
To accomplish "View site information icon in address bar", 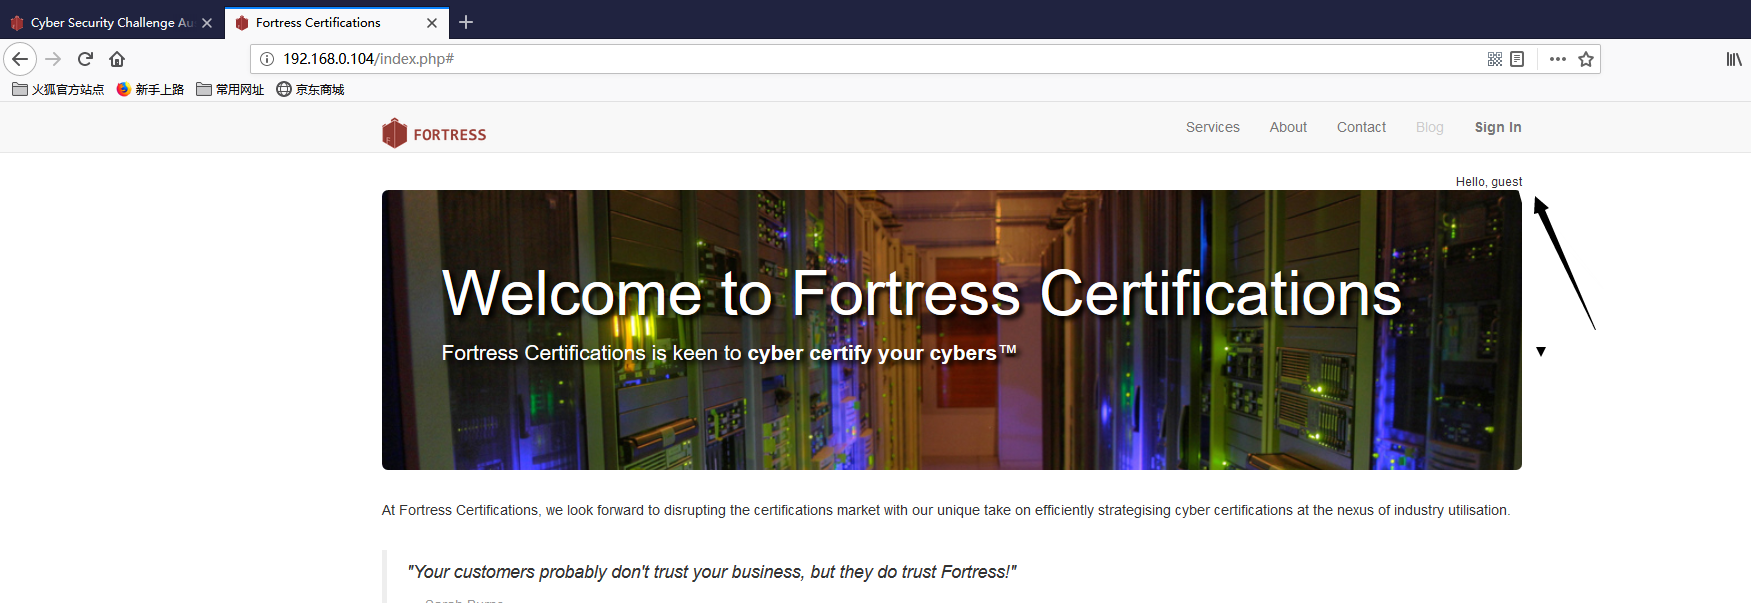I will 267,59.
